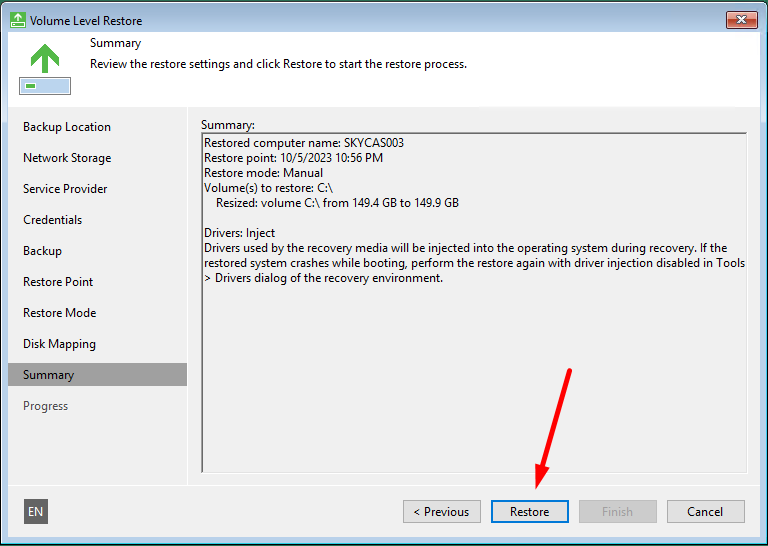Select the highlighted Summary step
This screenshot has width=768, height=546.
click(97, 375)
